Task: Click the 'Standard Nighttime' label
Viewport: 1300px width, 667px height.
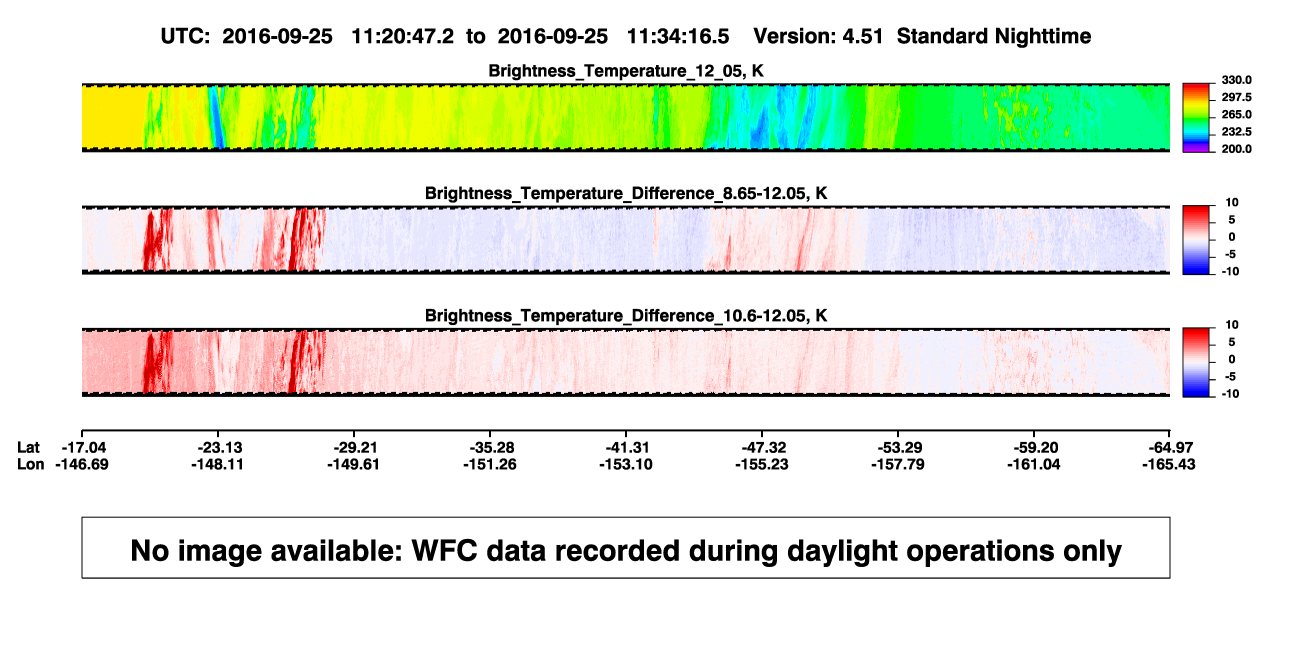Action: point(994,36)
